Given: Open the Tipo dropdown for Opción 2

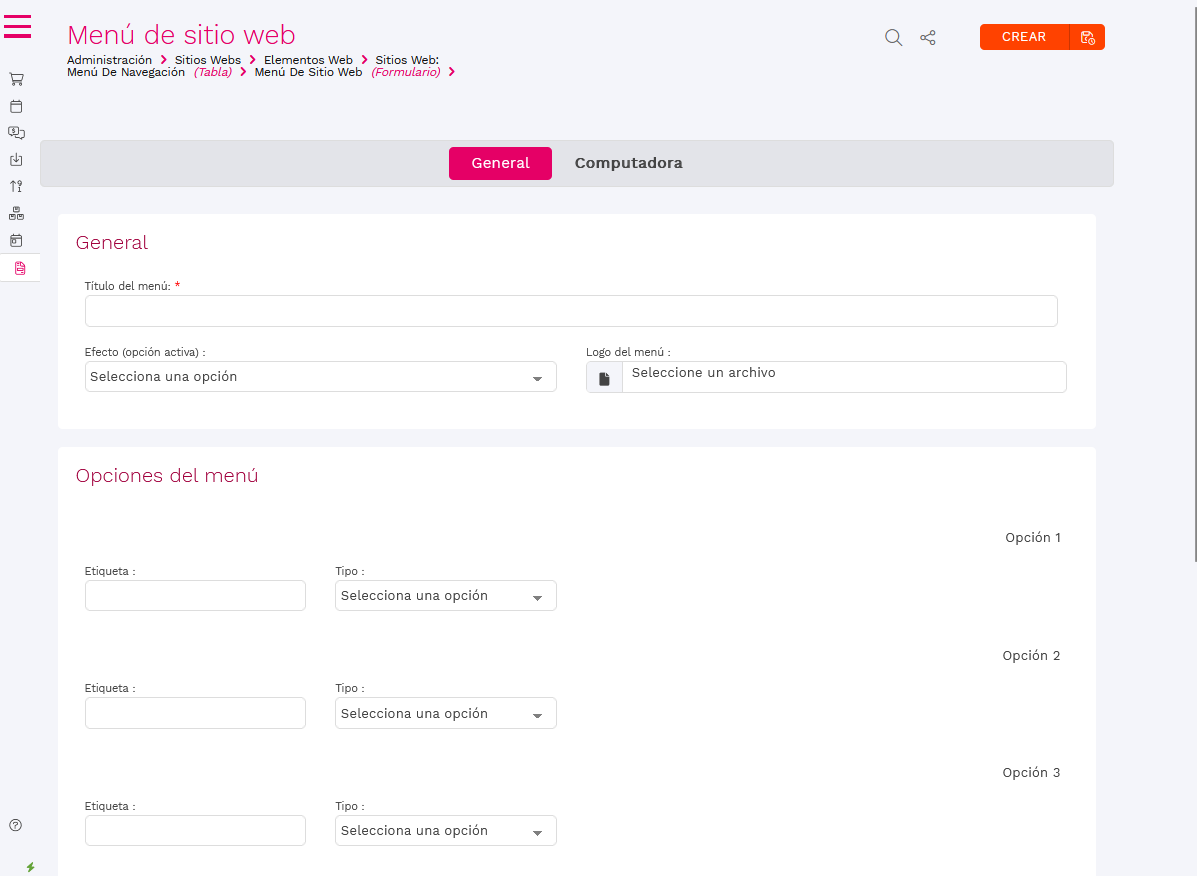Looking at the screenshot, I should tap(445, 714).
